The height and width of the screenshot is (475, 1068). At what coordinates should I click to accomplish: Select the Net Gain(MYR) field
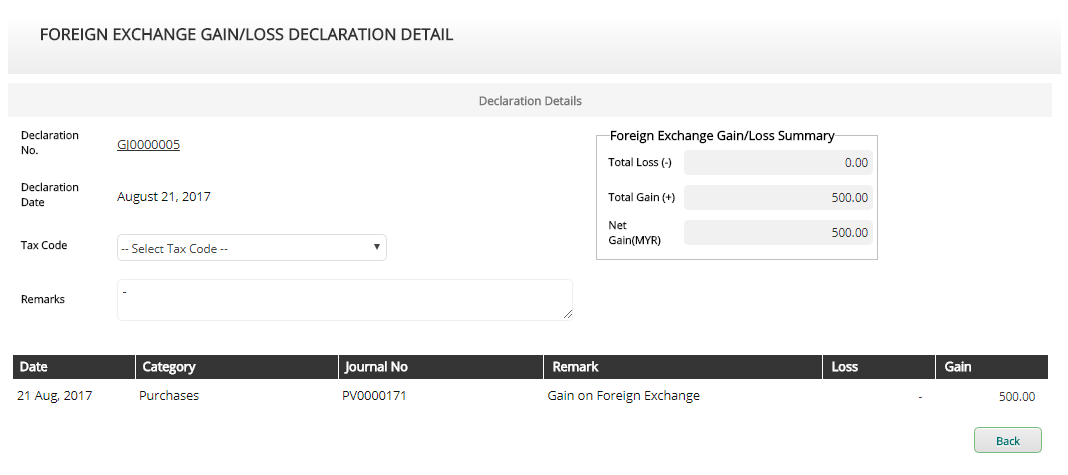click(778, 233)
